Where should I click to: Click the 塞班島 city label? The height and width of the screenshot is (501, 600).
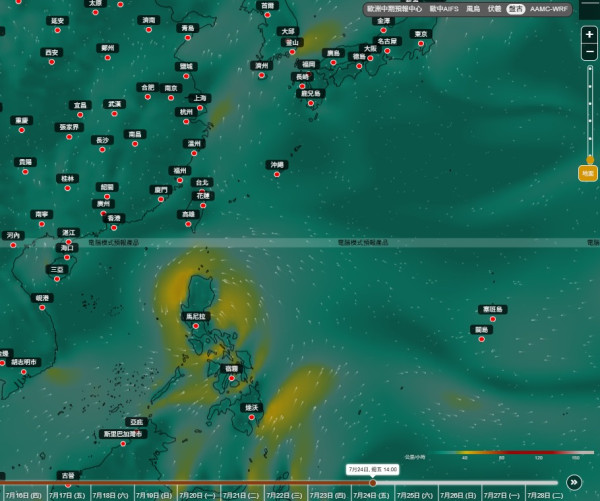click(493, 309)
